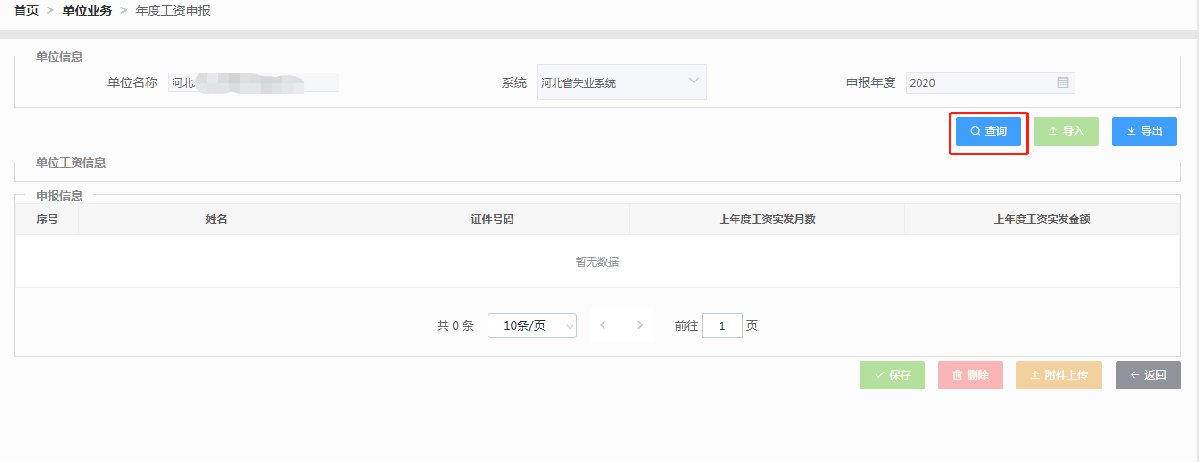1200x463 pixels.
Task: Open the 10条/页 page size dropdown
Action: 532,325
